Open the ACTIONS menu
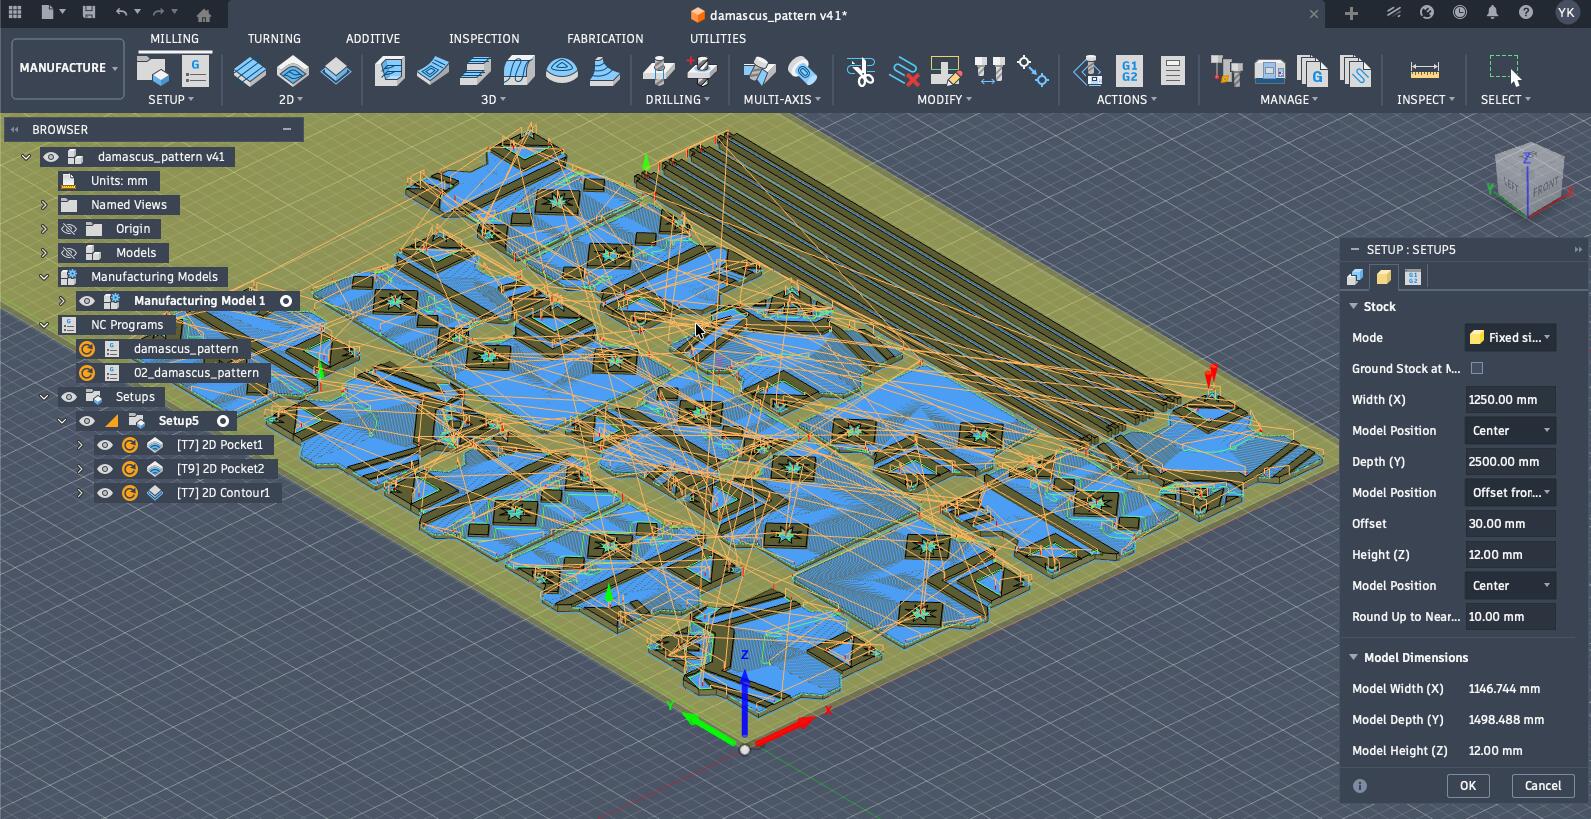Viewport: 1591px width, 819px height. pyautogui.click(x=1126, y=99)
